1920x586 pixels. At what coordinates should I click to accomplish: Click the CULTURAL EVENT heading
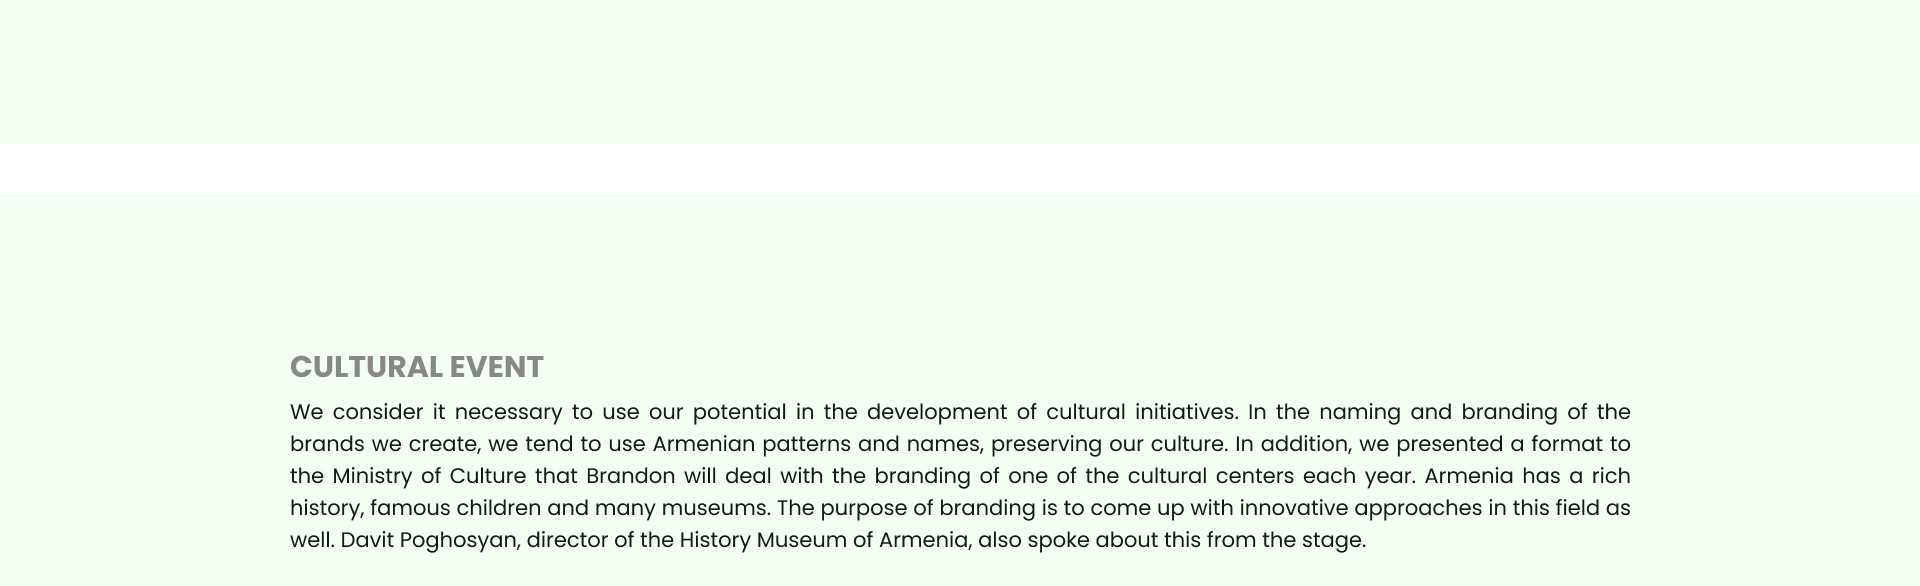(416, 367)
